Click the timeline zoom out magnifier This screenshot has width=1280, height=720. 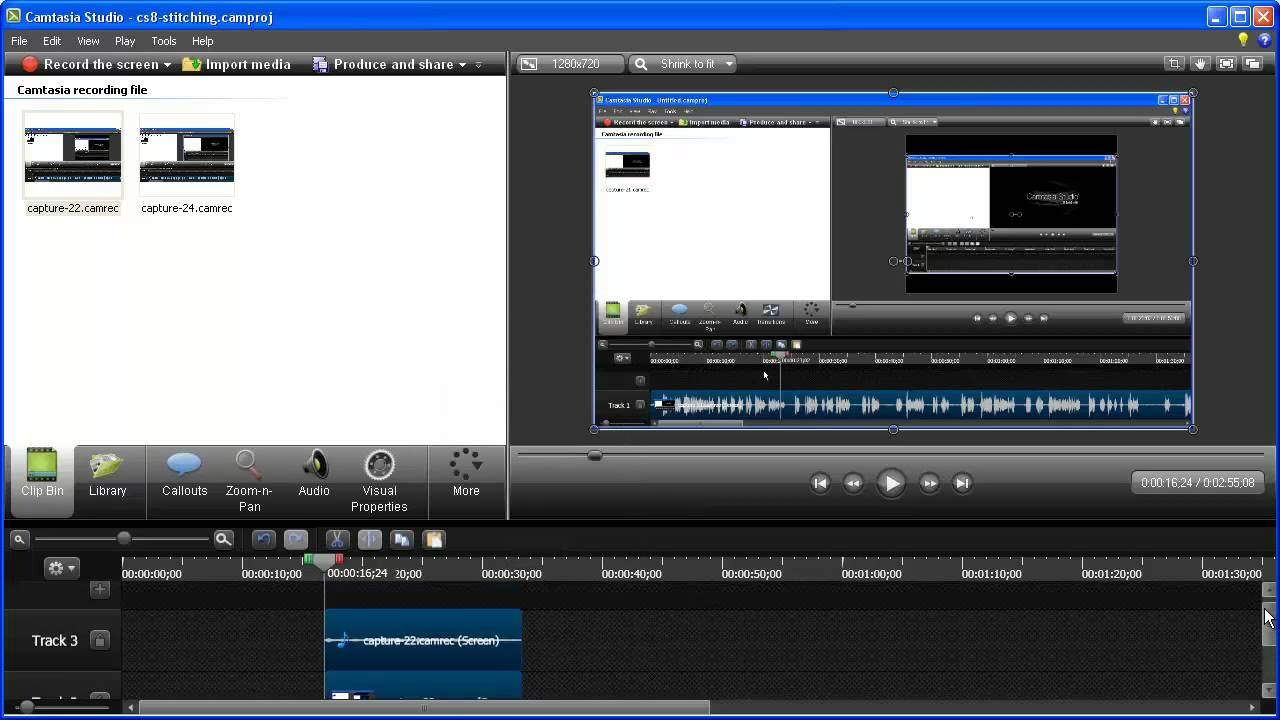[x=18, y=539]
